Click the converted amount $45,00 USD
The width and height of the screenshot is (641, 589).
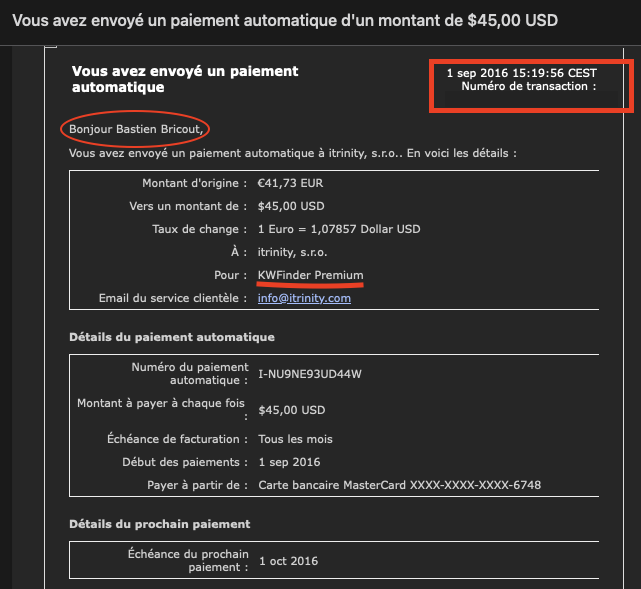(x=291, y=206)
